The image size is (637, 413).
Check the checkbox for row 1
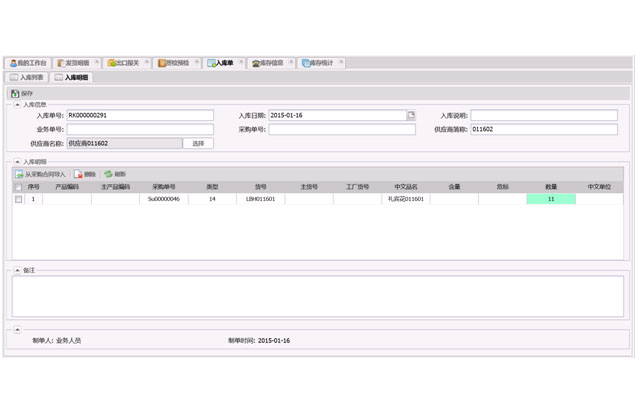(x=18, y=199)
